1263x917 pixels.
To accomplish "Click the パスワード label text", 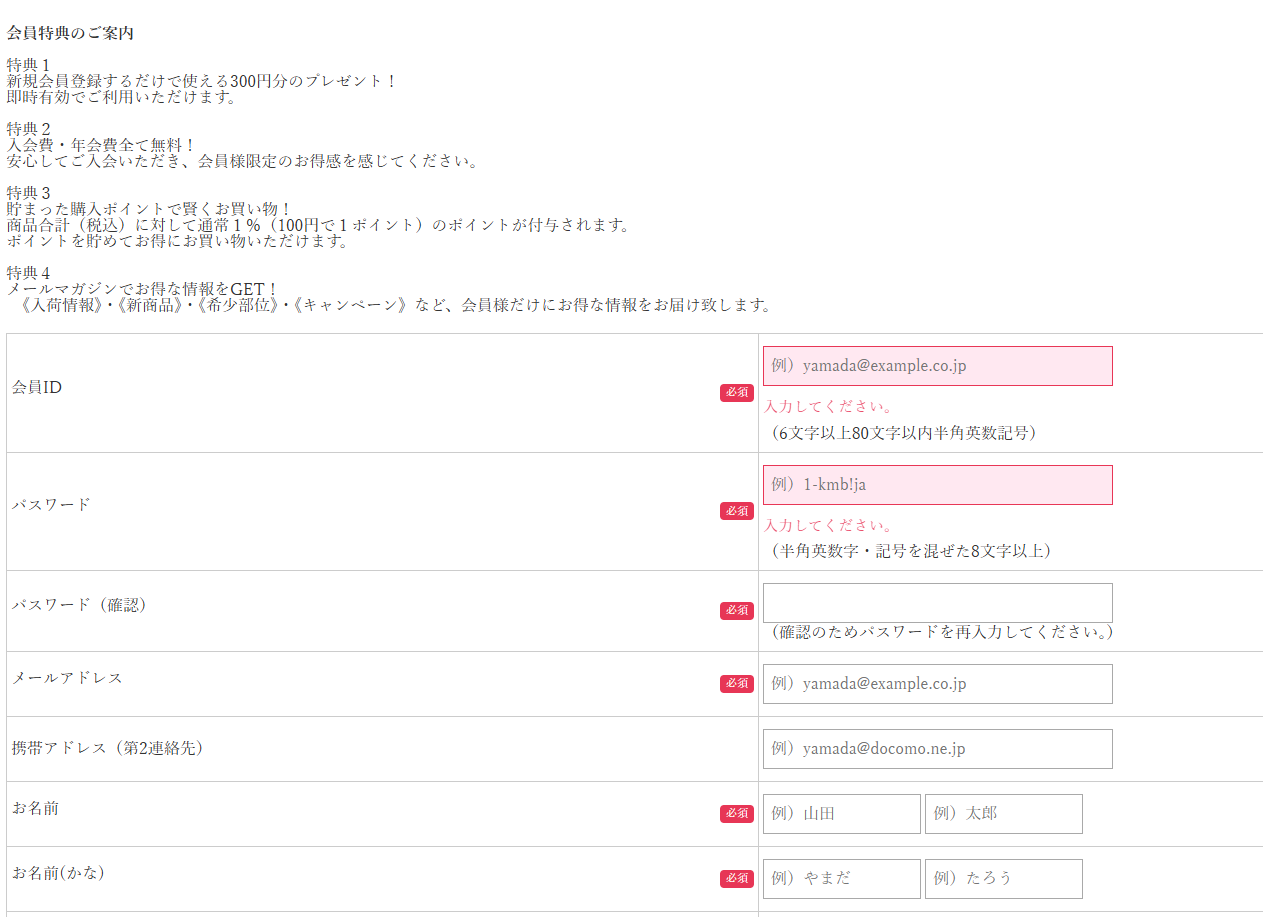I will click(51, 505).
